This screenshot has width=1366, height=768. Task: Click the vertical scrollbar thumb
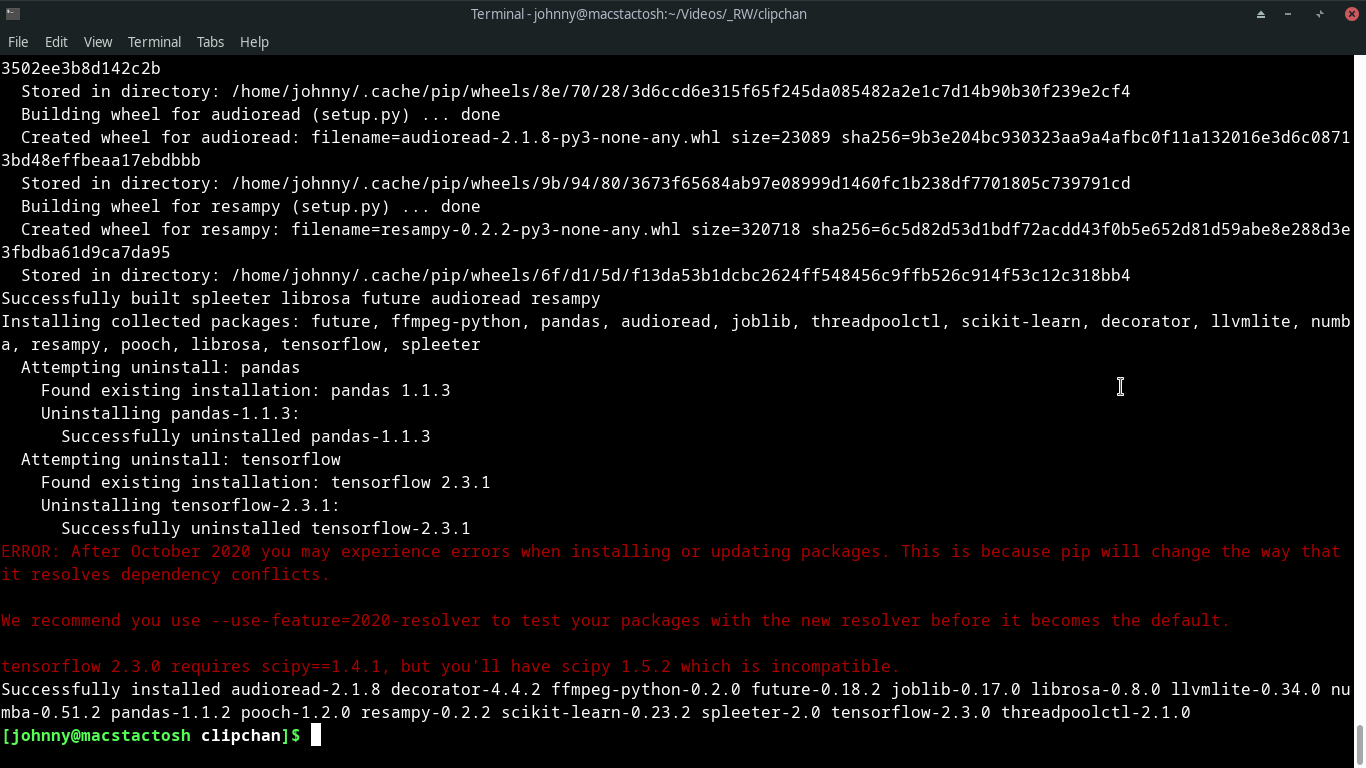point(1360,745)
